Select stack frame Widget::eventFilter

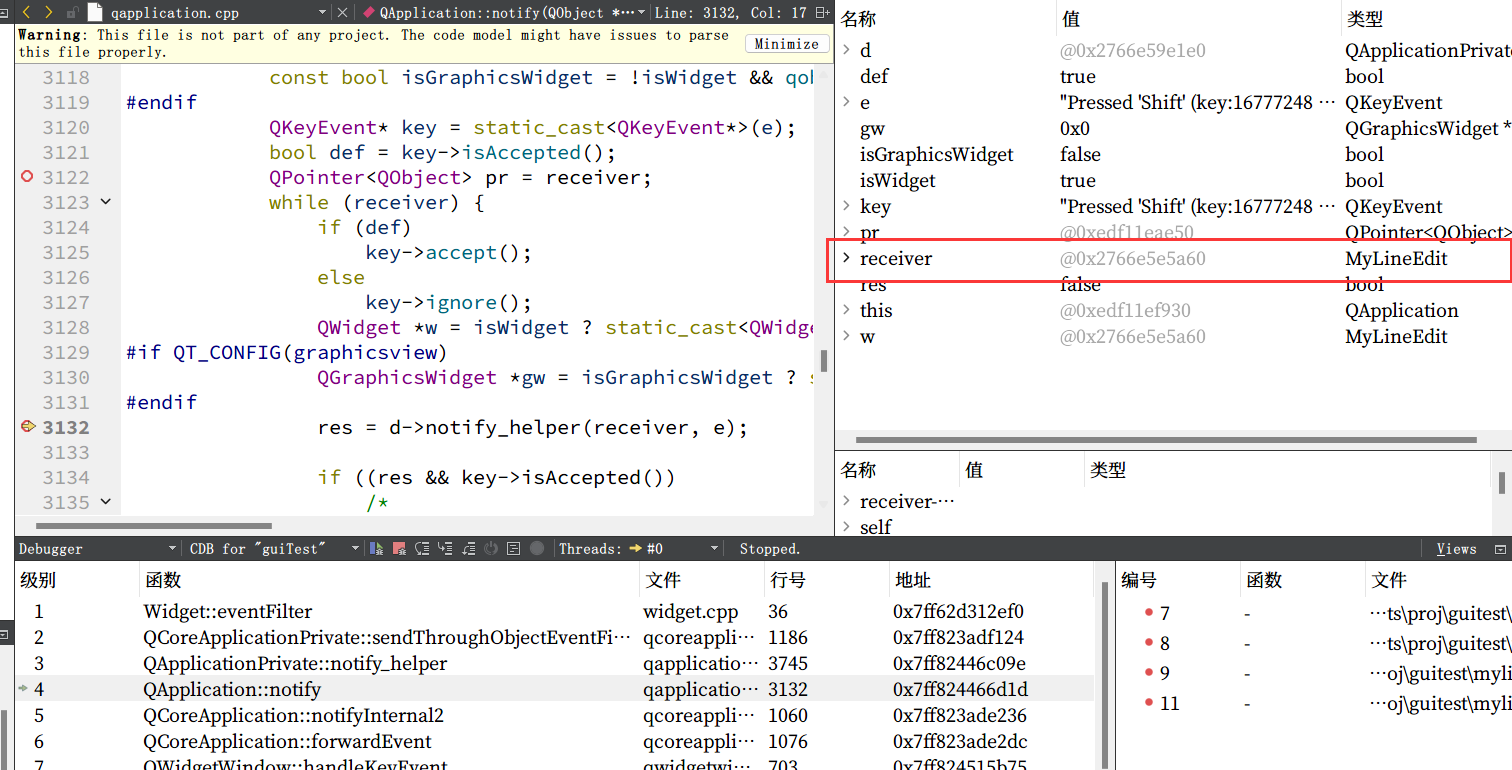point(556,611)
